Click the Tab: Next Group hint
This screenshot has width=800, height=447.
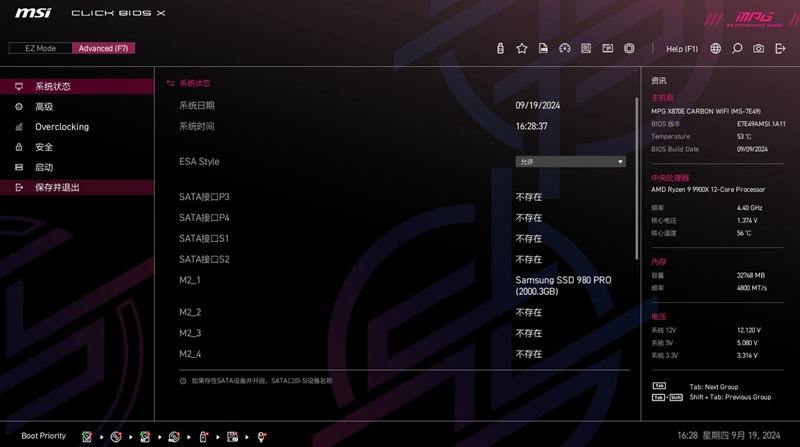coord(714,387)
